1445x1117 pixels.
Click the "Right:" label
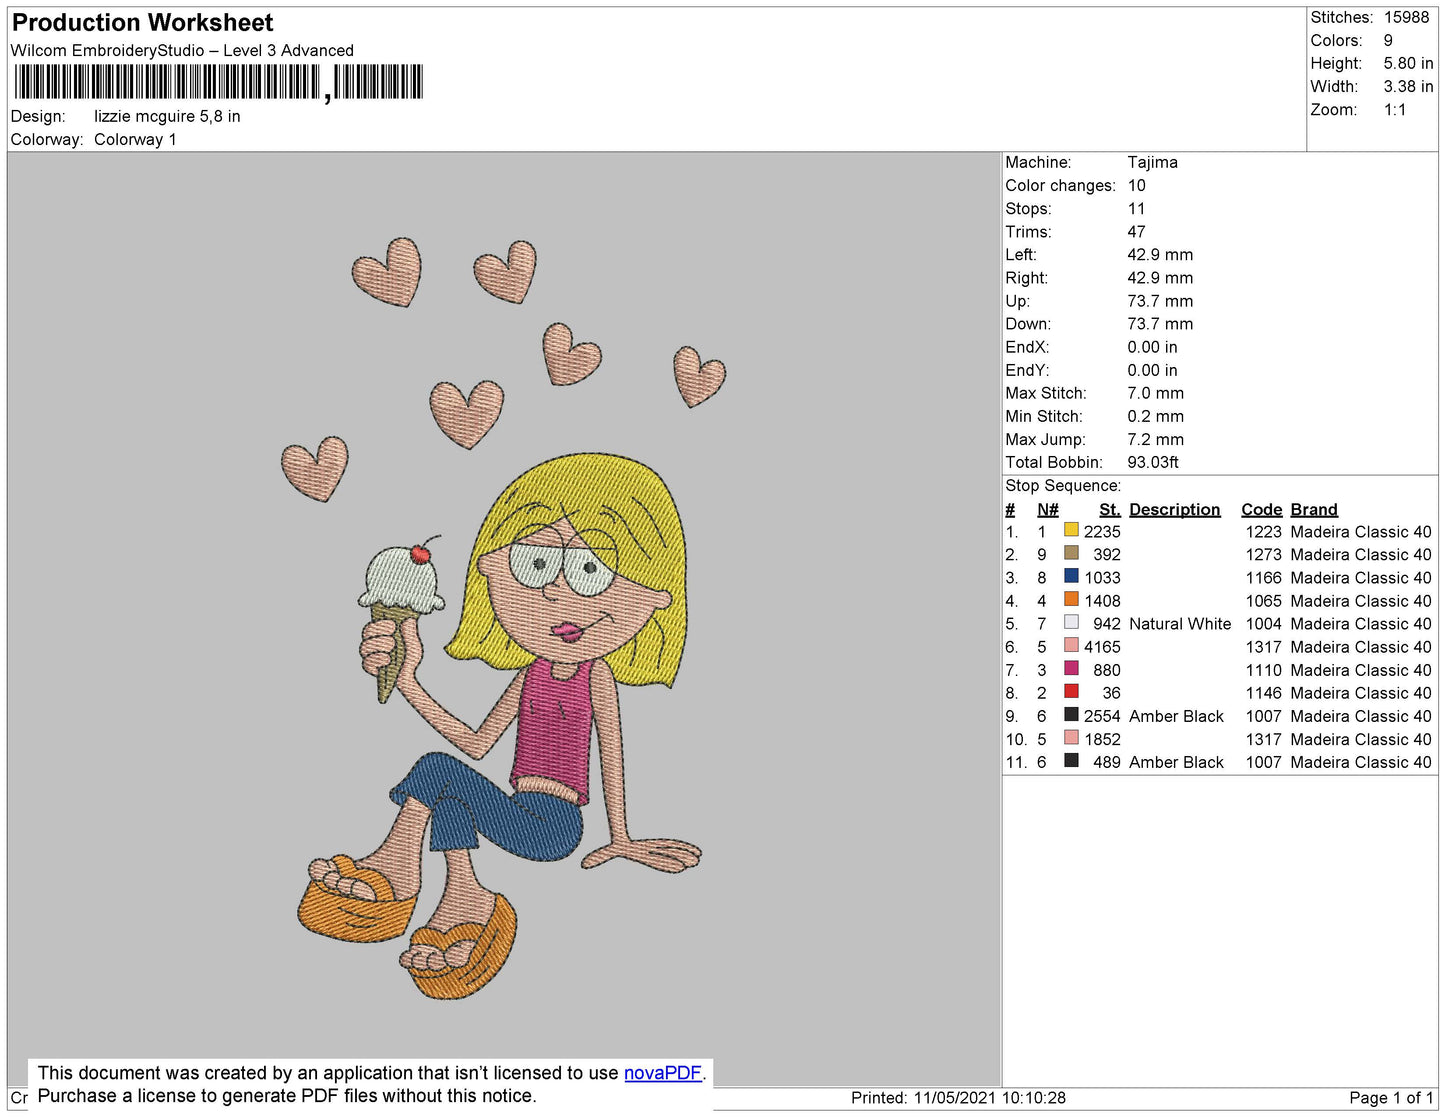[x=1026, y=277]
